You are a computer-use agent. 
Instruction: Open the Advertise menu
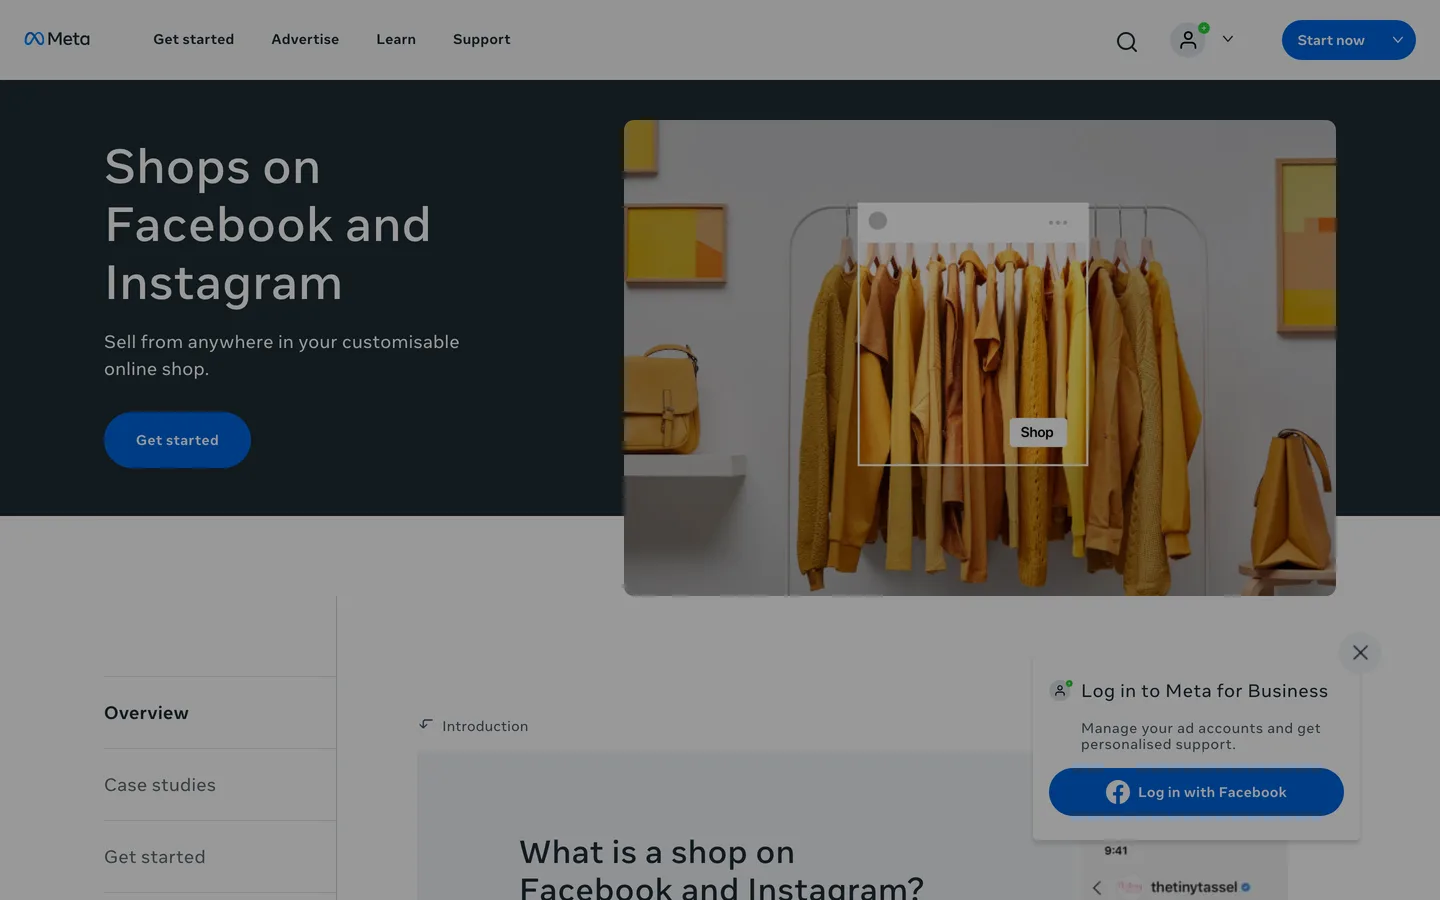(x=305, y=39)
